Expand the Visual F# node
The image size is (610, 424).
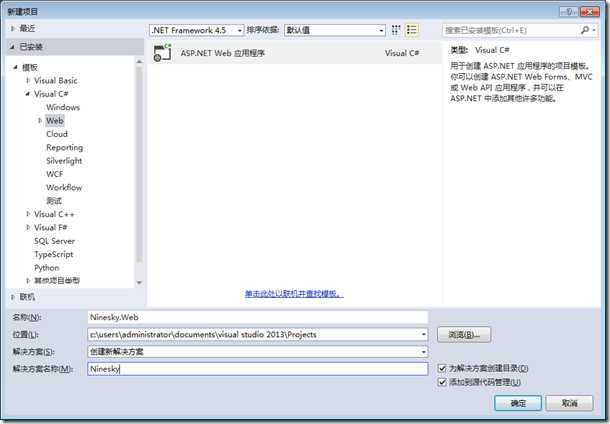tap(28, 227)
